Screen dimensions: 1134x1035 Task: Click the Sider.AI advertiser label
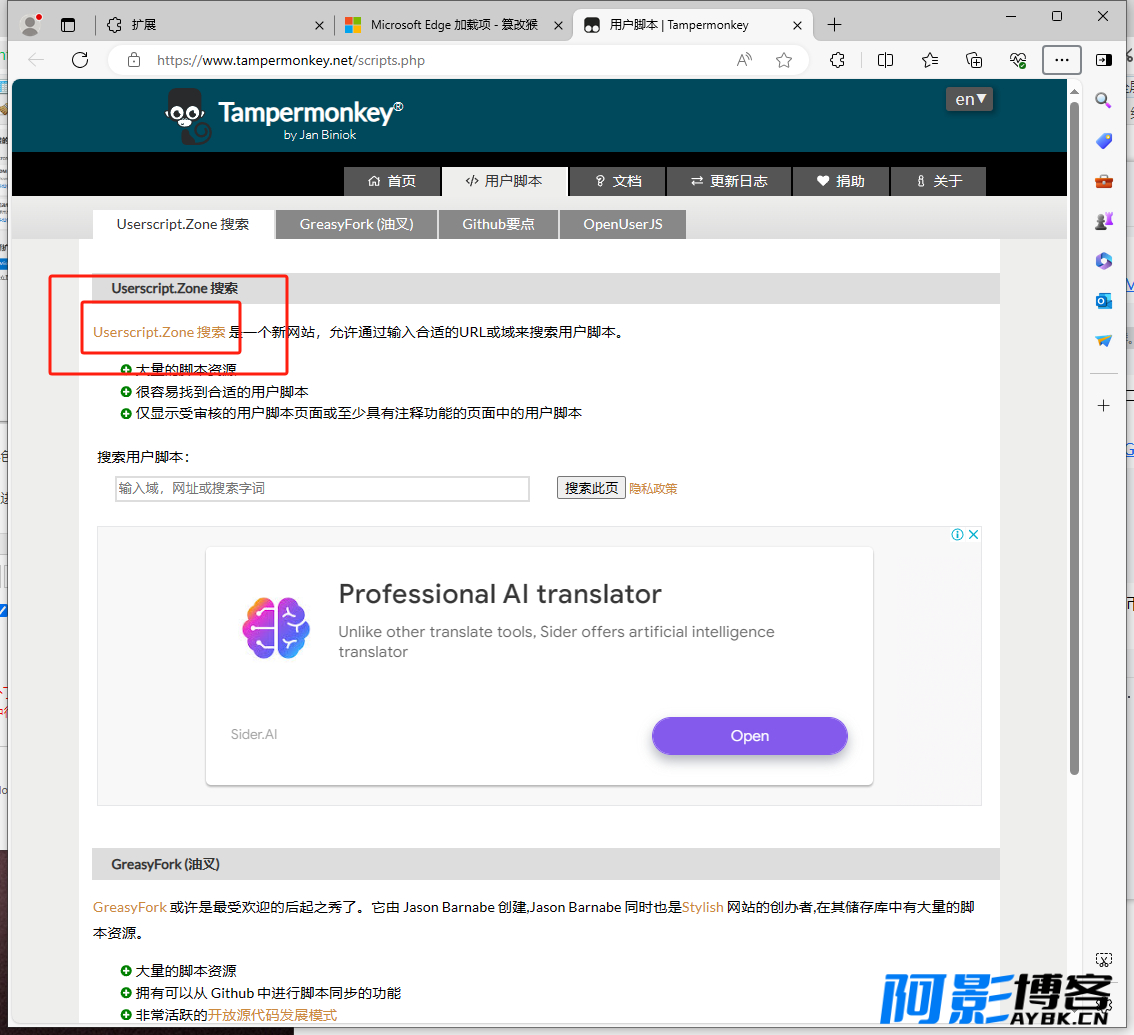[254, 734]
